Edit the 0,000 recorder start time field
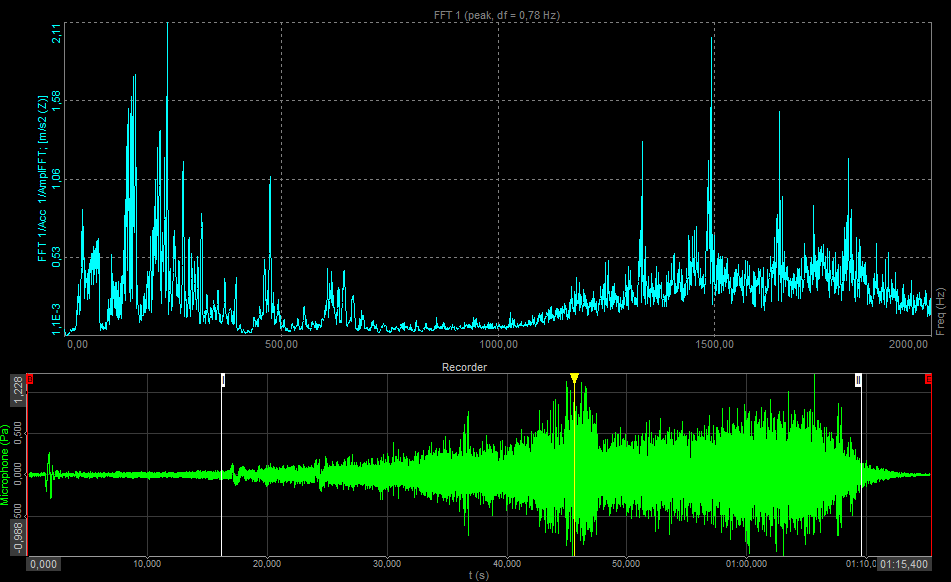This screenshot has width=951, height=582. (43, 564)
